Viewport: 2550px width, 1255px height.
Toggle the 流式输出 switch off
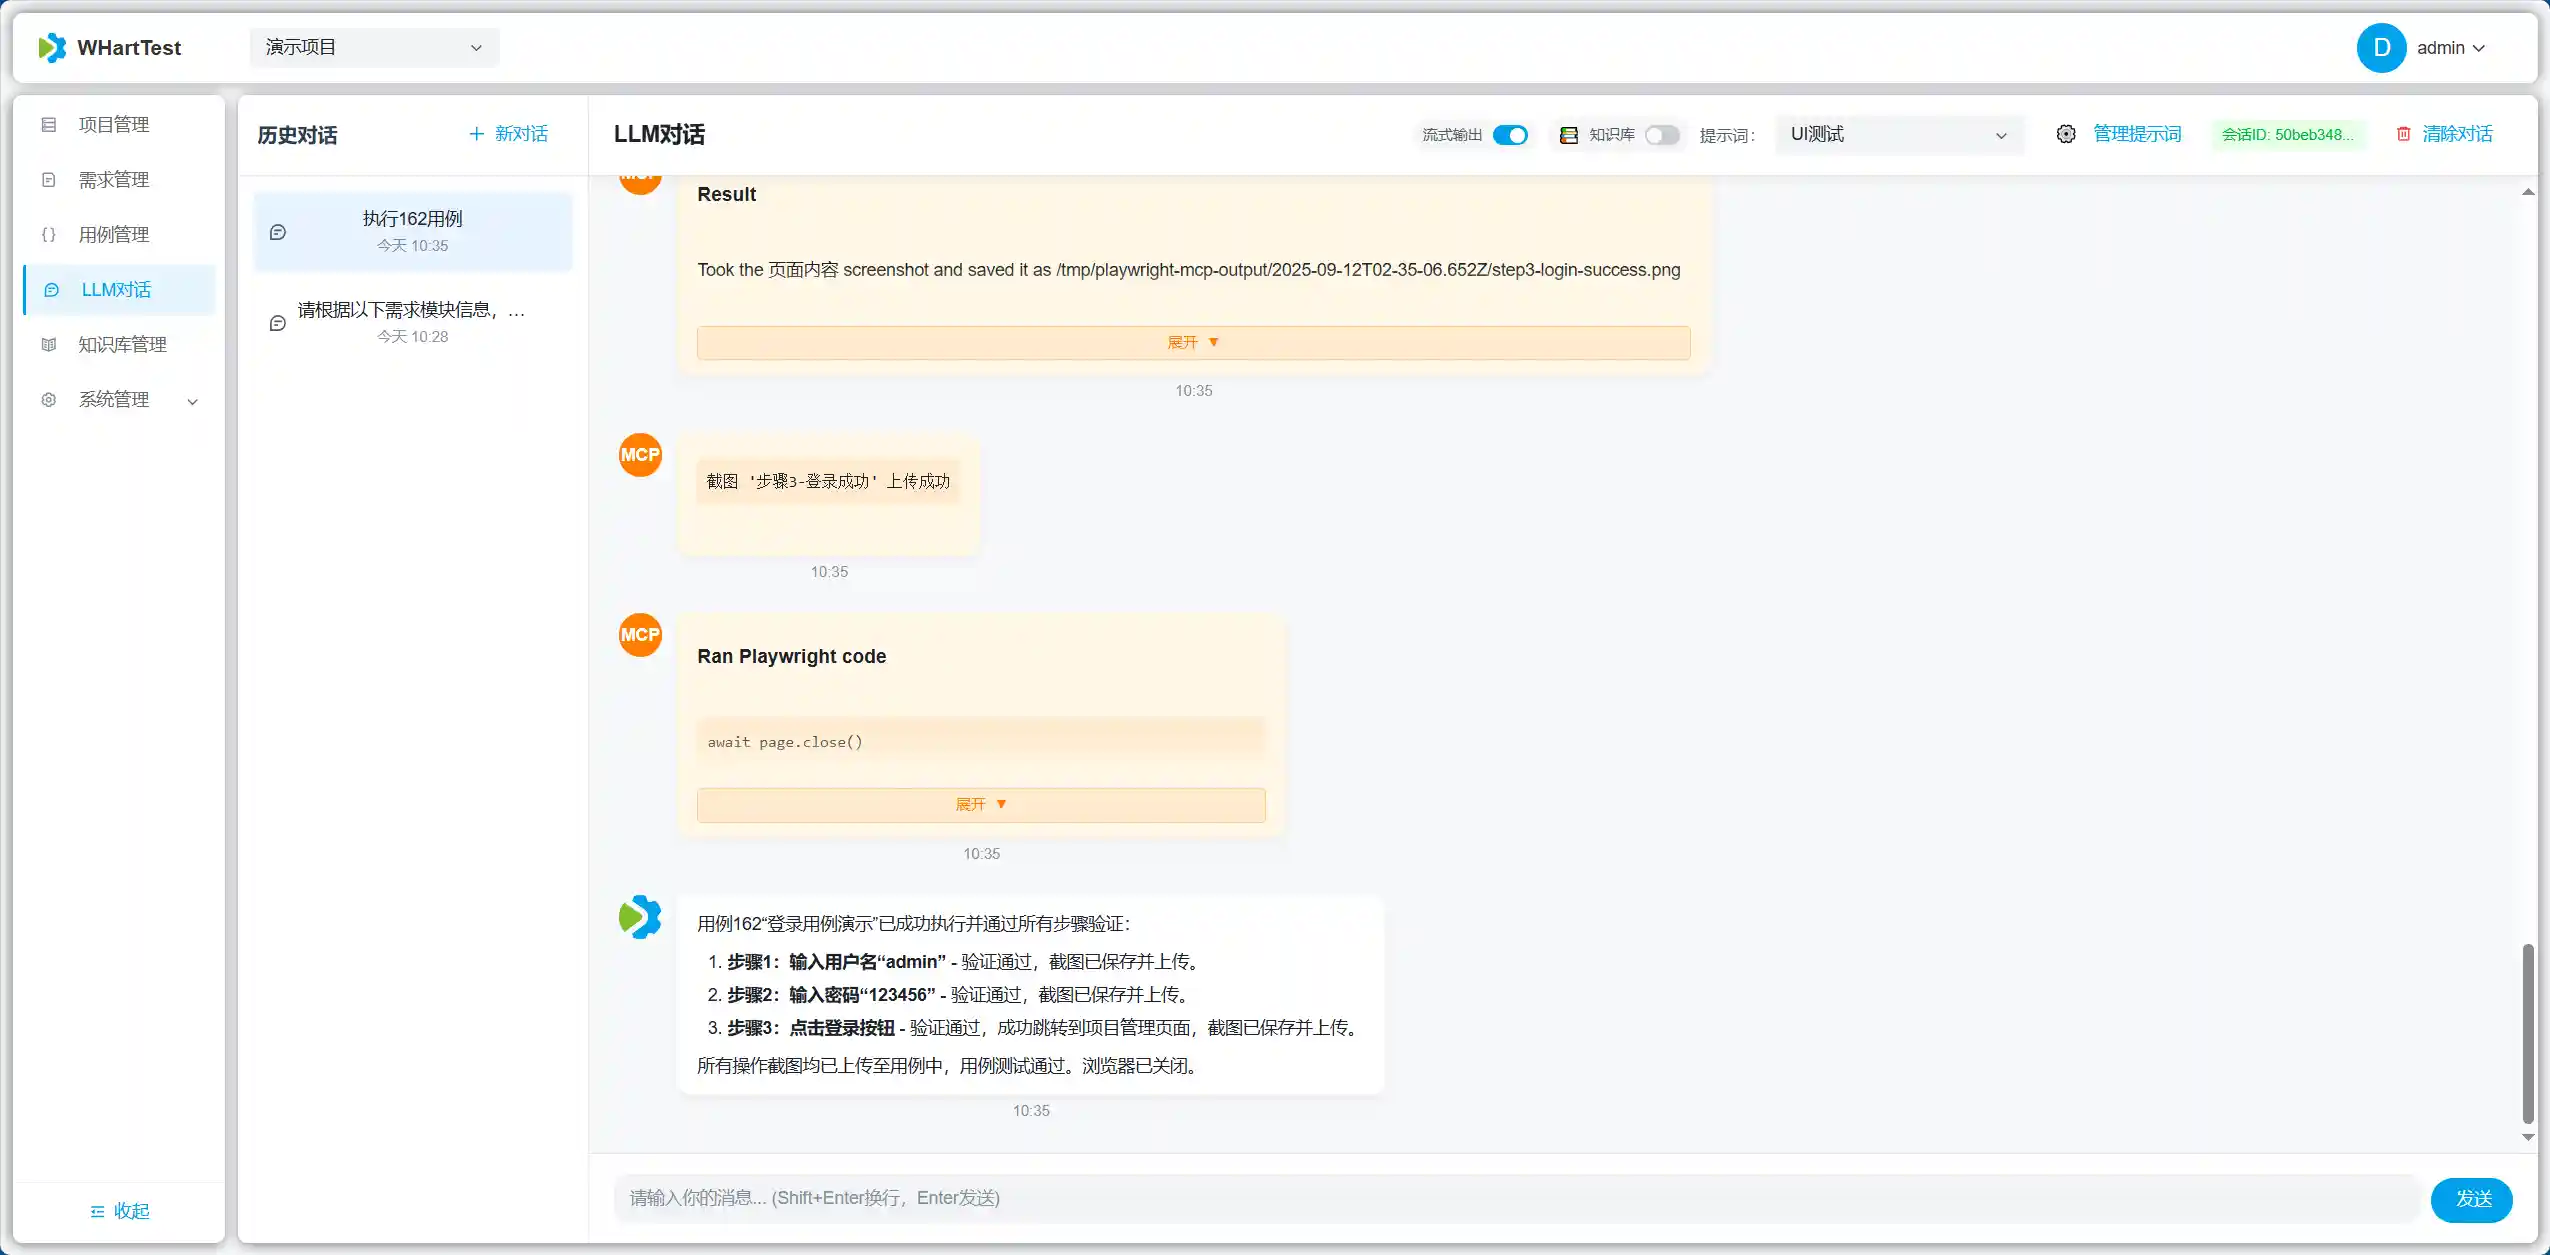click(x=1510, y=135)
